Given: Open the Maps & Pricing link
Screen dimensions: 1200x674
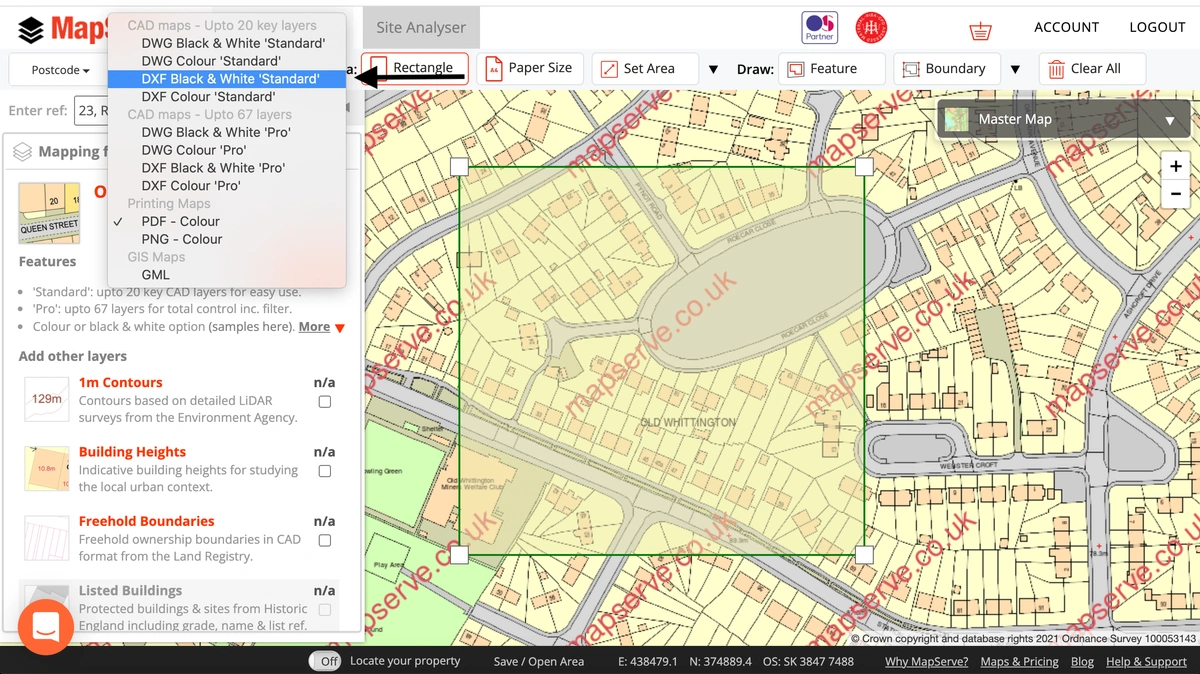Looking at the screenshot, I should [x=1019, y=661].
